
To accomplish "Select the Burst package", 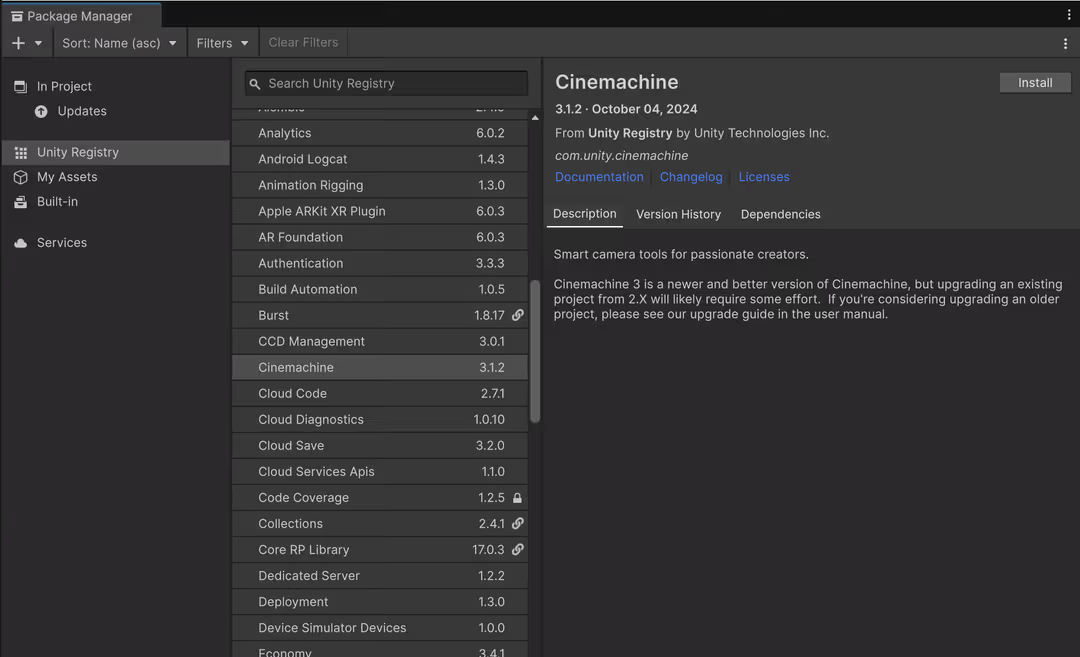I will (380, 315).
